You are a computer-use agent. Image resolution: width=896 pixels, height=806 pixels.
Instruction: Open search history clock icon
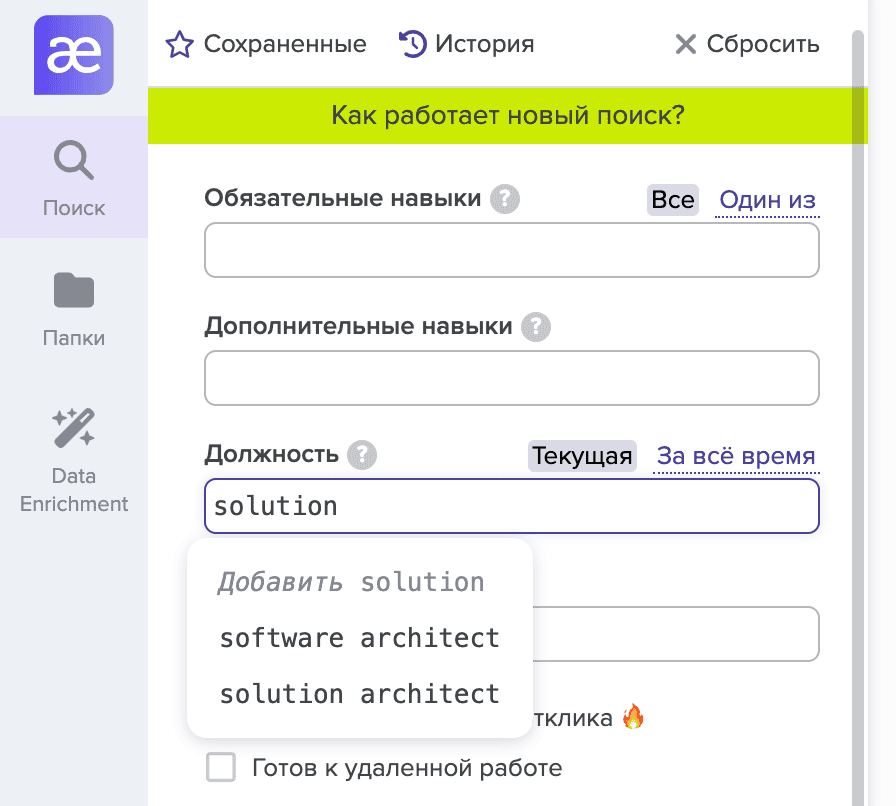click(411, 44)
